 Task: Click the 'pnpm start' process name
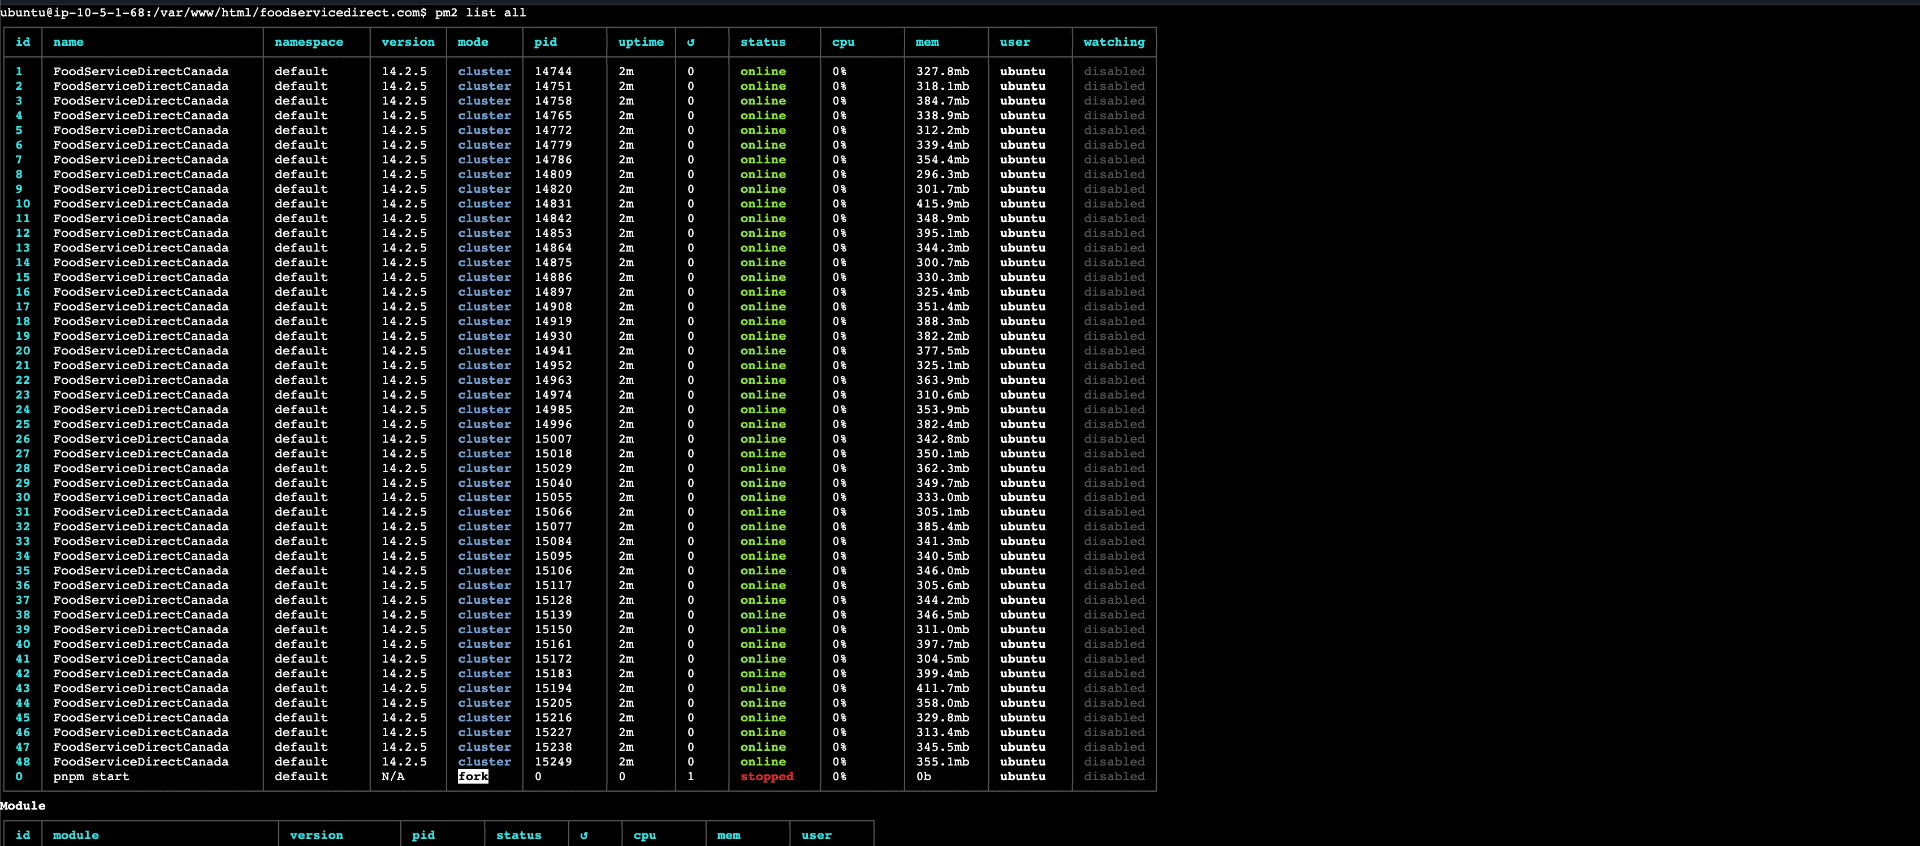pos(91,776)
